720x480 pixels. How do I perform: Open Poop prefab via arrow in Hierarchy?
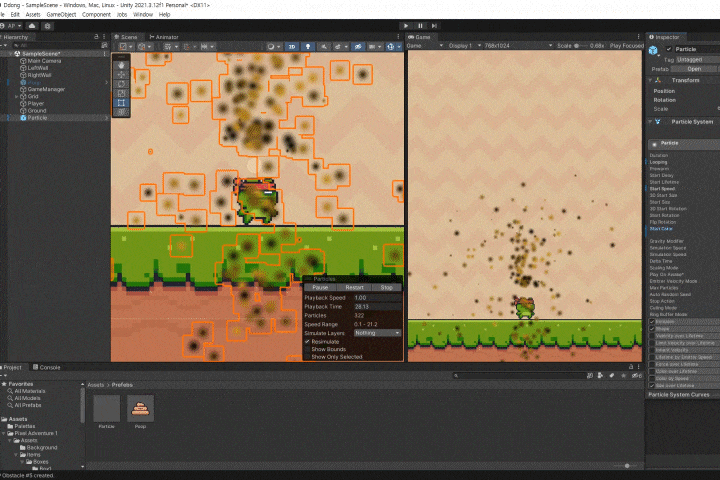point(107,82)
